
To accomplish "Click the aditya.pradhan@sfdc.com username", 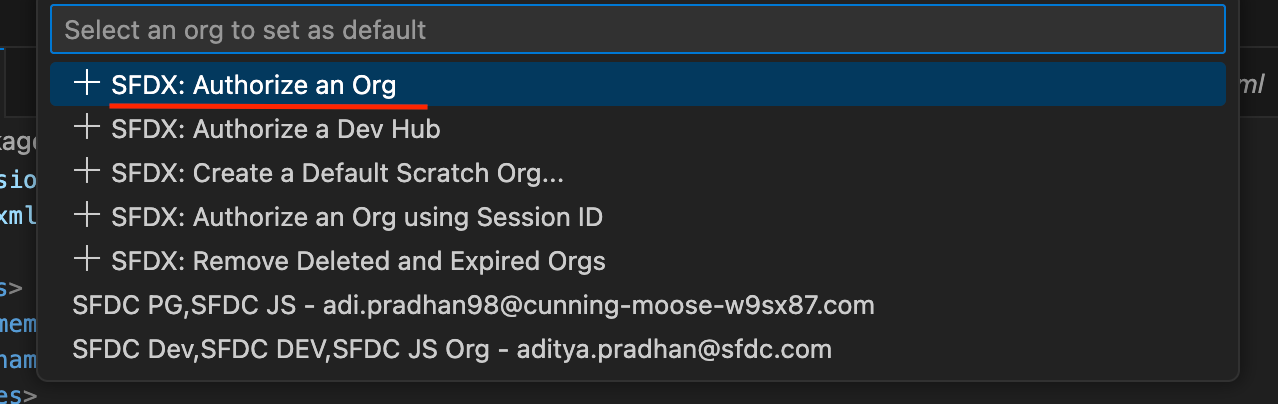I will tap(674, 350).
